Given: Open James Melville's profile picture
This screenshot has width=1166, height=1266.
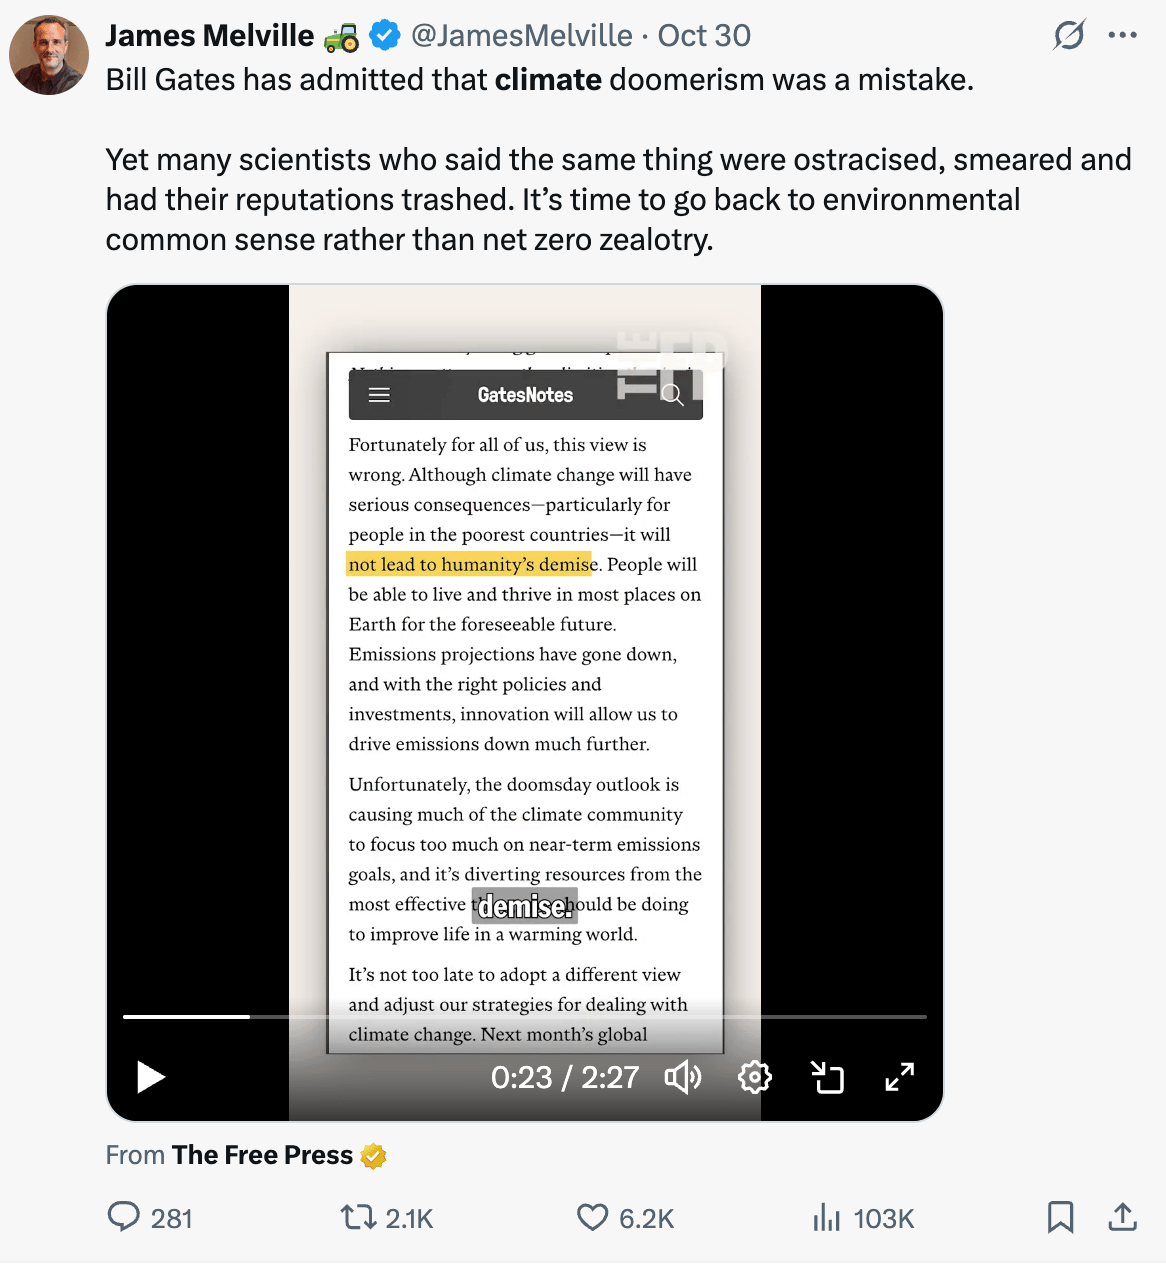Looking at the screenshot, I should pos(49,55).
